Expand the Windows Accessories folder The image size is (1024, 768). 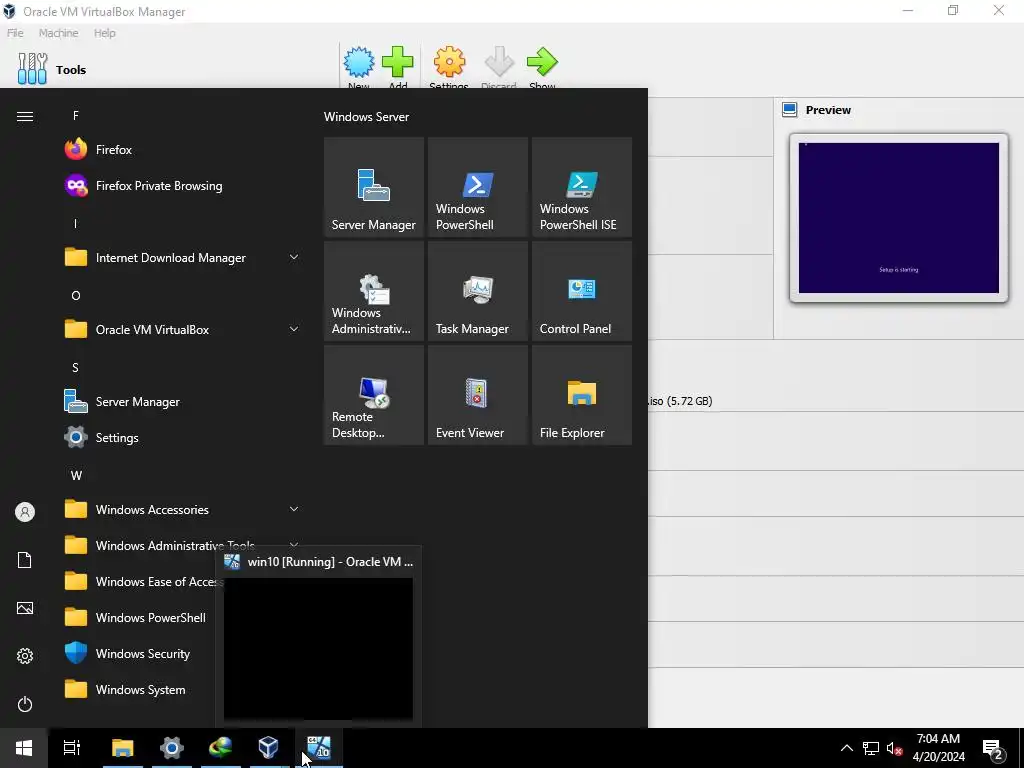click(183, 509)
